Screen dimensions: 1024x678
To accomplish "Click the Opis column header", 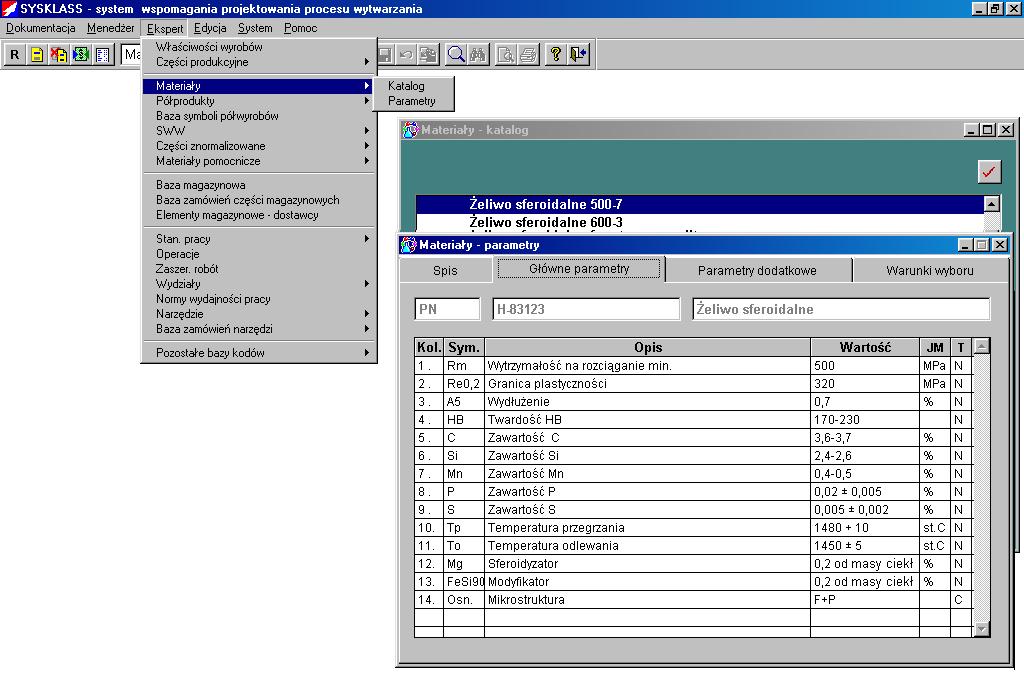I will (648, 347).
